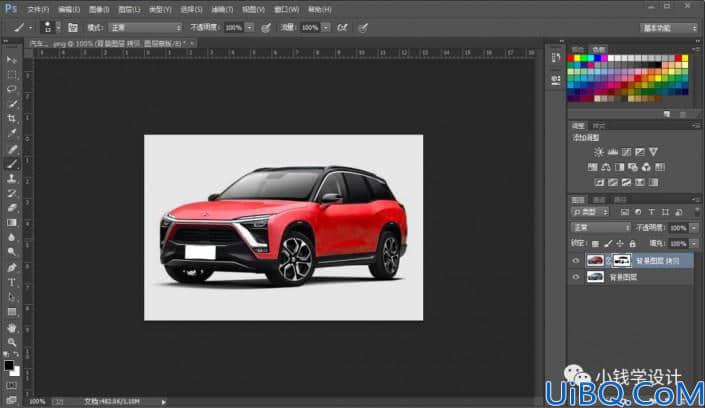Toggle lock image pixels
This screenshot has height=408, width=705.
pos(608,244)
